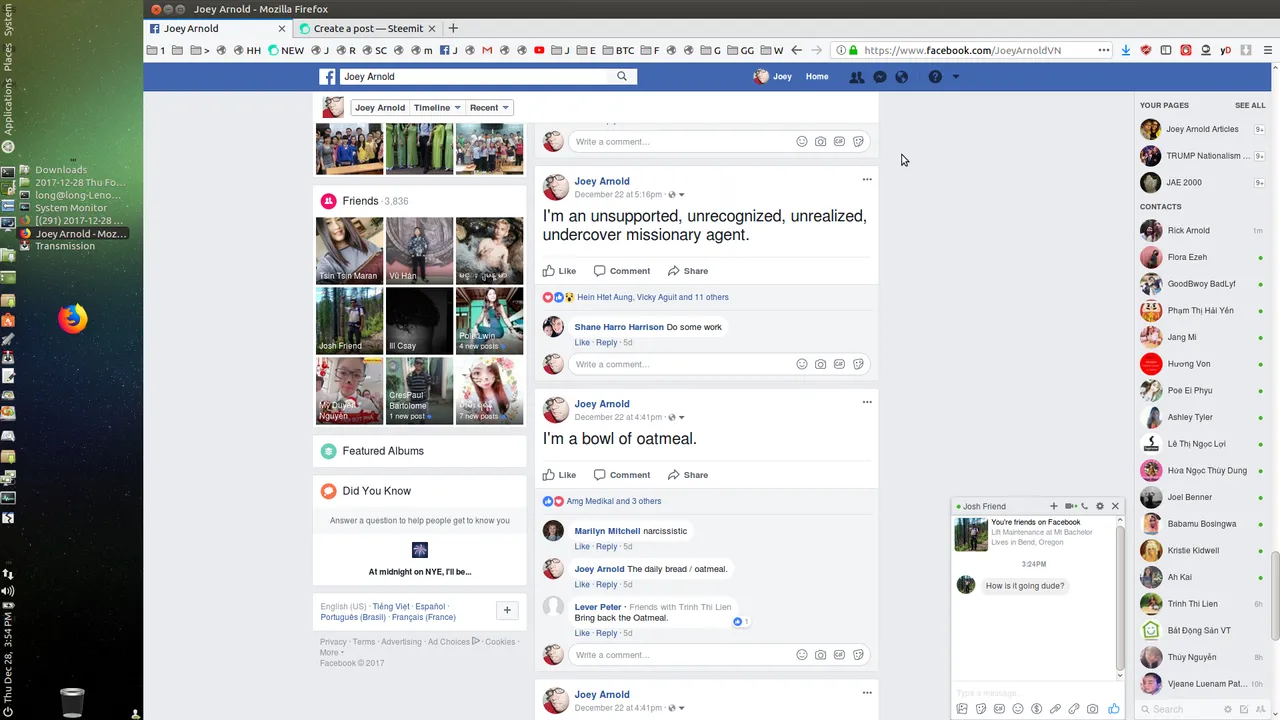1280x720 pixels.
Task: Open chat options gear in Josh Friend chat
Action: 1100,506
